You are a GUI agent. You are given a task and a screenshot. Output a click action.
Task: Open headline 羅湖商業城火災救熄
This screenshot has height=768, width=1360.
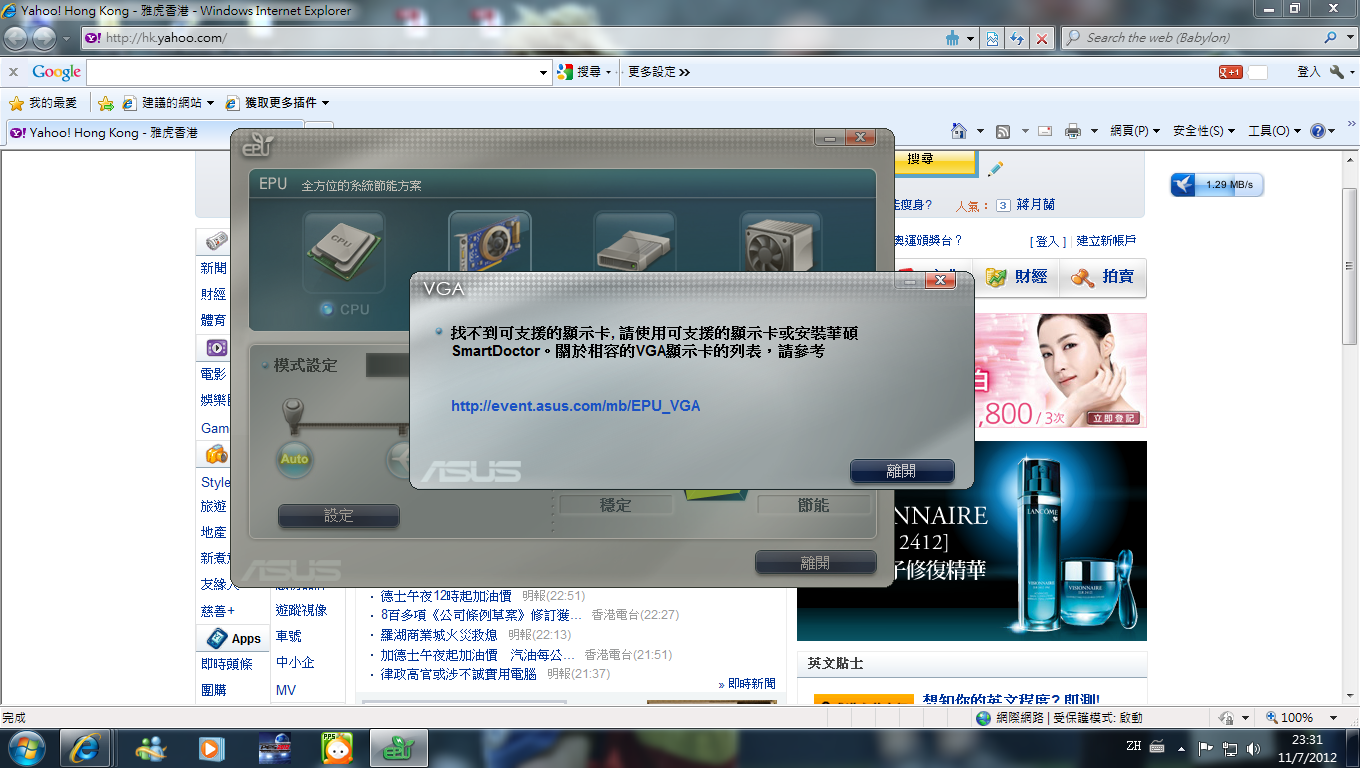click(x=439, y=635)
